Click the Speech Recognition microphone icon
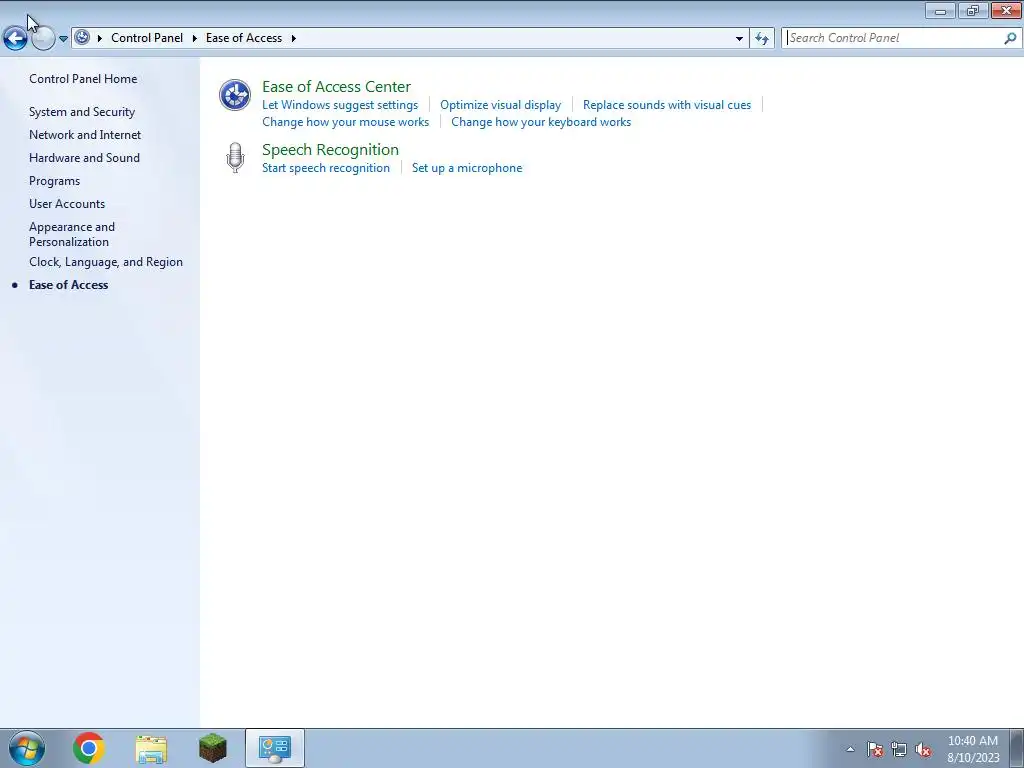Viewport: 1024px width, 768px height. tap(235, 157)
